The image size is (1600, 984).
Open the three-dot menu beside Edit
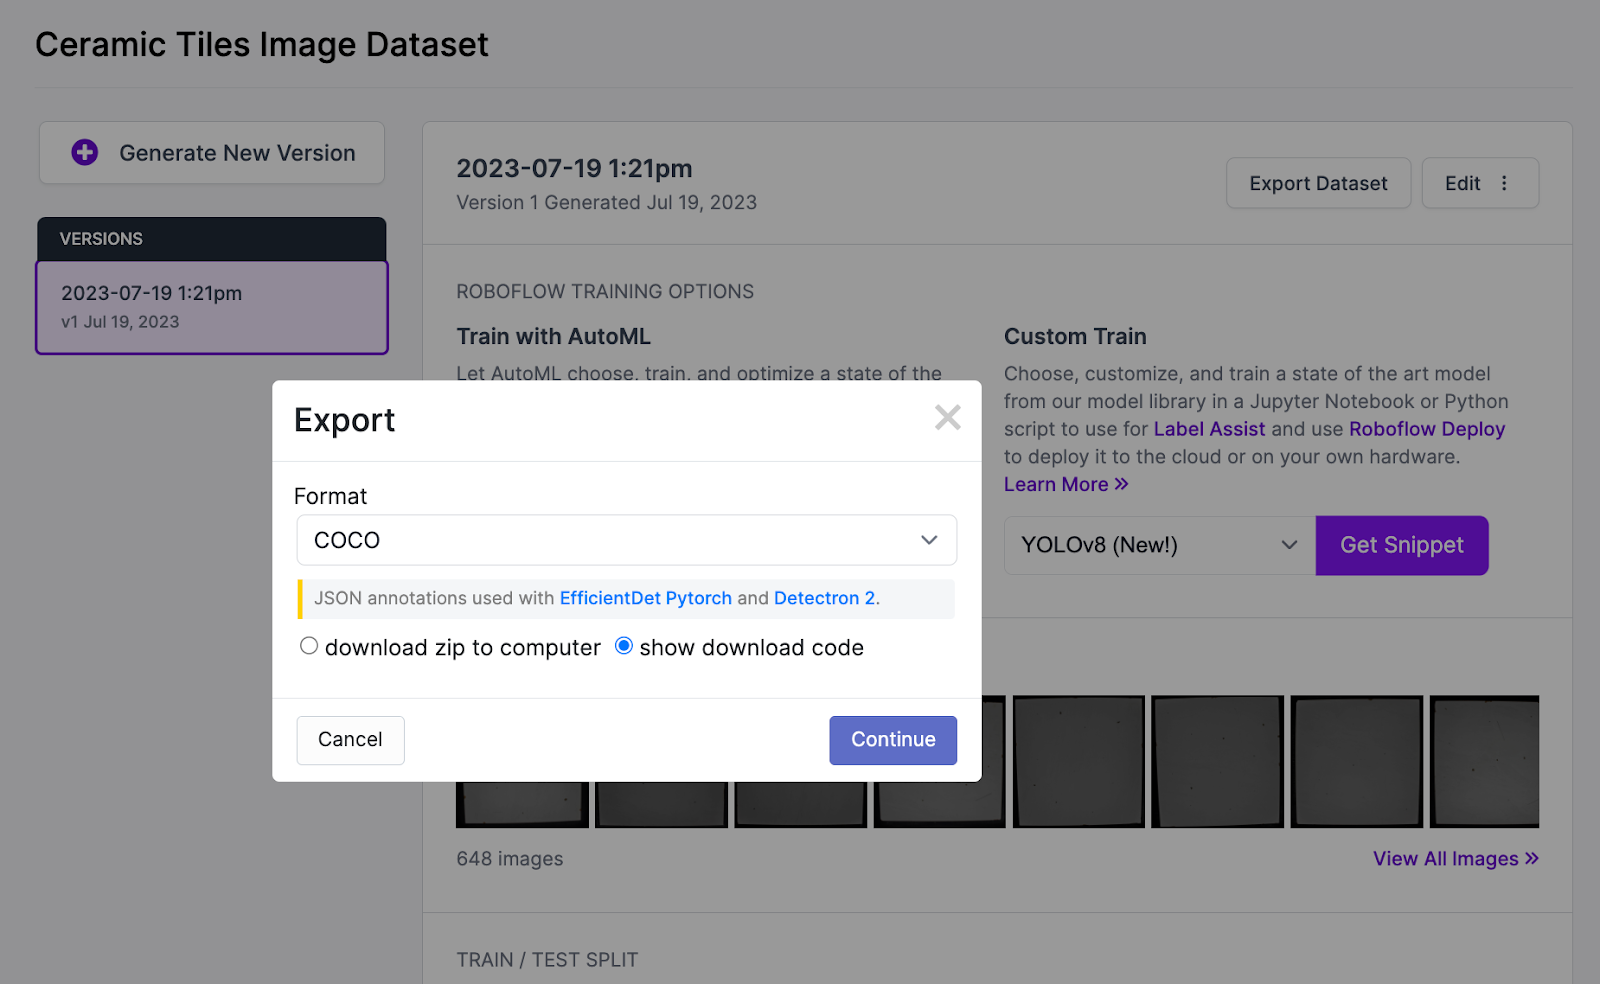(1504, 183)
